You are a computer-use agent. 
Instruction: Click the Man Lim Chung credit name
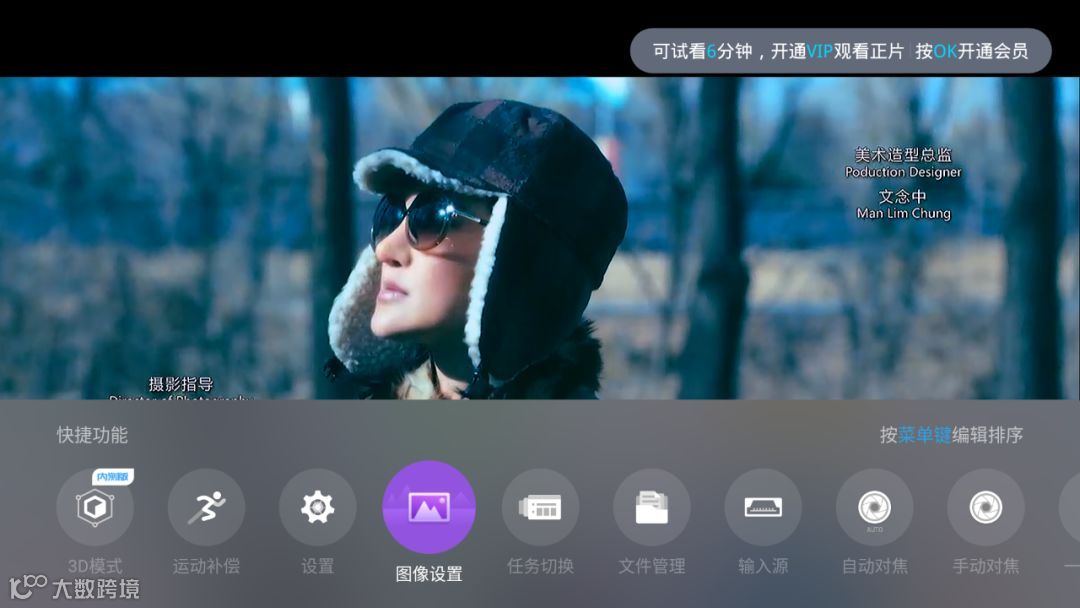[x=903, y=213]
